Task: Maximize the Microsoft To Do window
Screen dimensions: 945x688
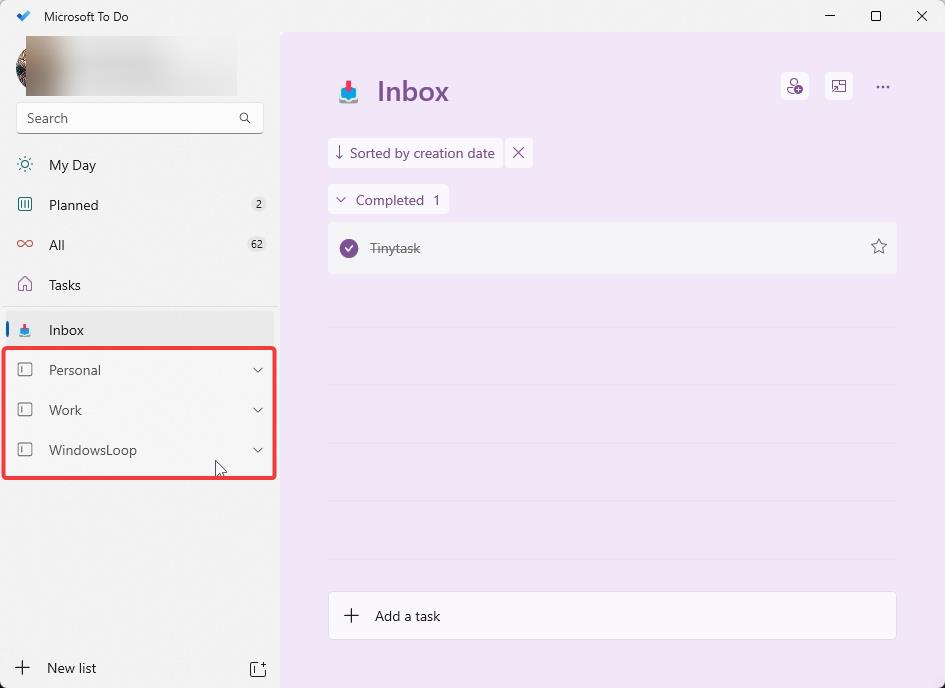Action: point(876,16)
